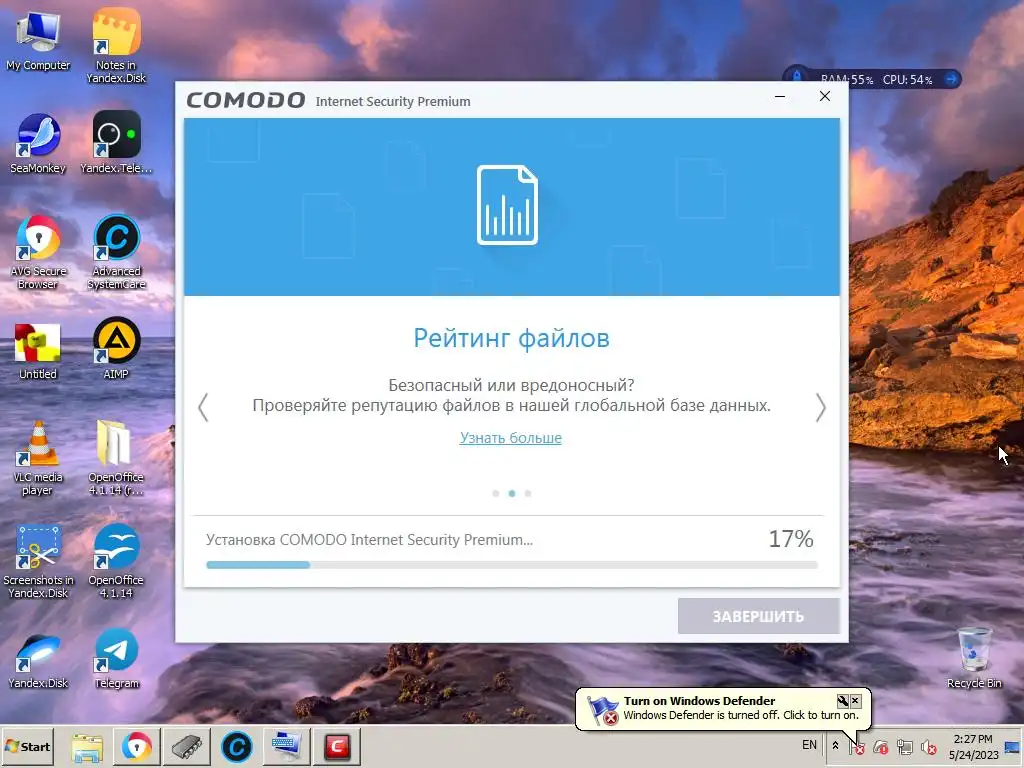This screenshot has height=768, width=1024.
Task: Select the first slide indicator dot
Action: coord(496,494)
